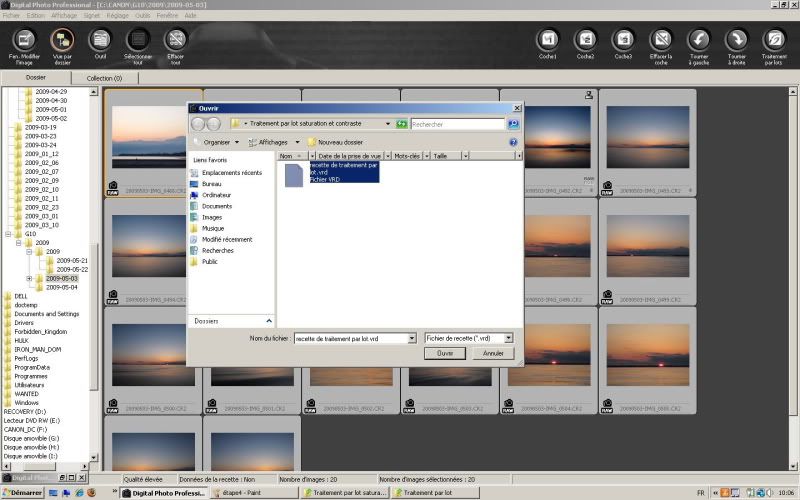The height and width of the screenshot is (500, 800).
Task: Click the green refresh icon beside path
Action: point(402,124)
